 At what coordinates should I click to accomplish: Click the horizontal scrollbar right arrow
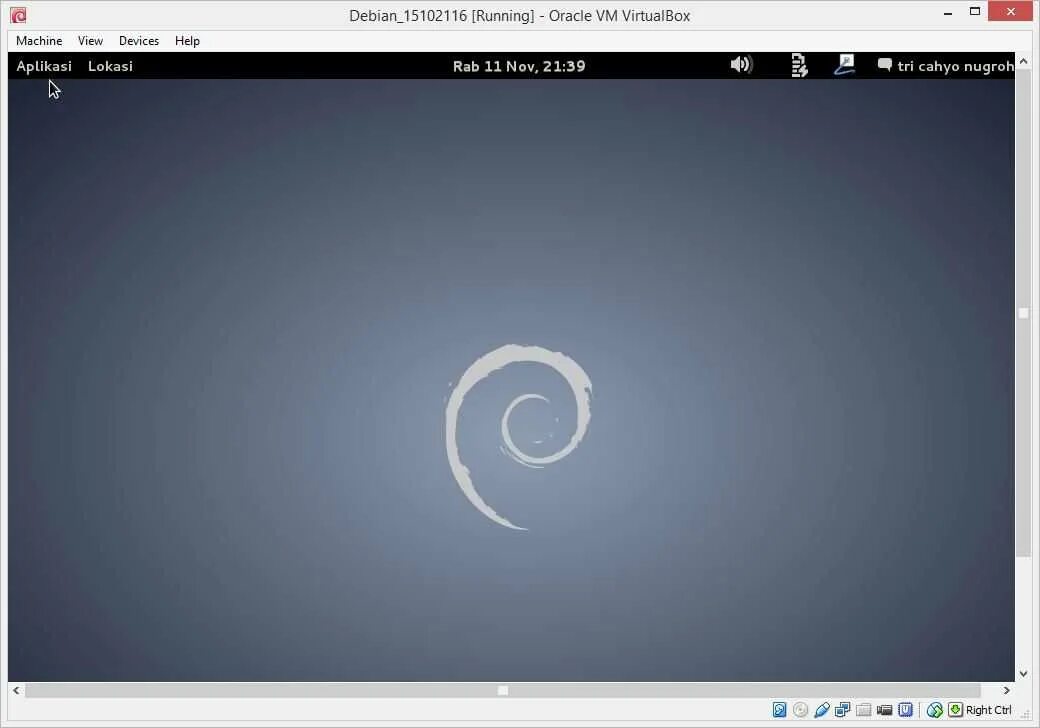pos(1006,690)
